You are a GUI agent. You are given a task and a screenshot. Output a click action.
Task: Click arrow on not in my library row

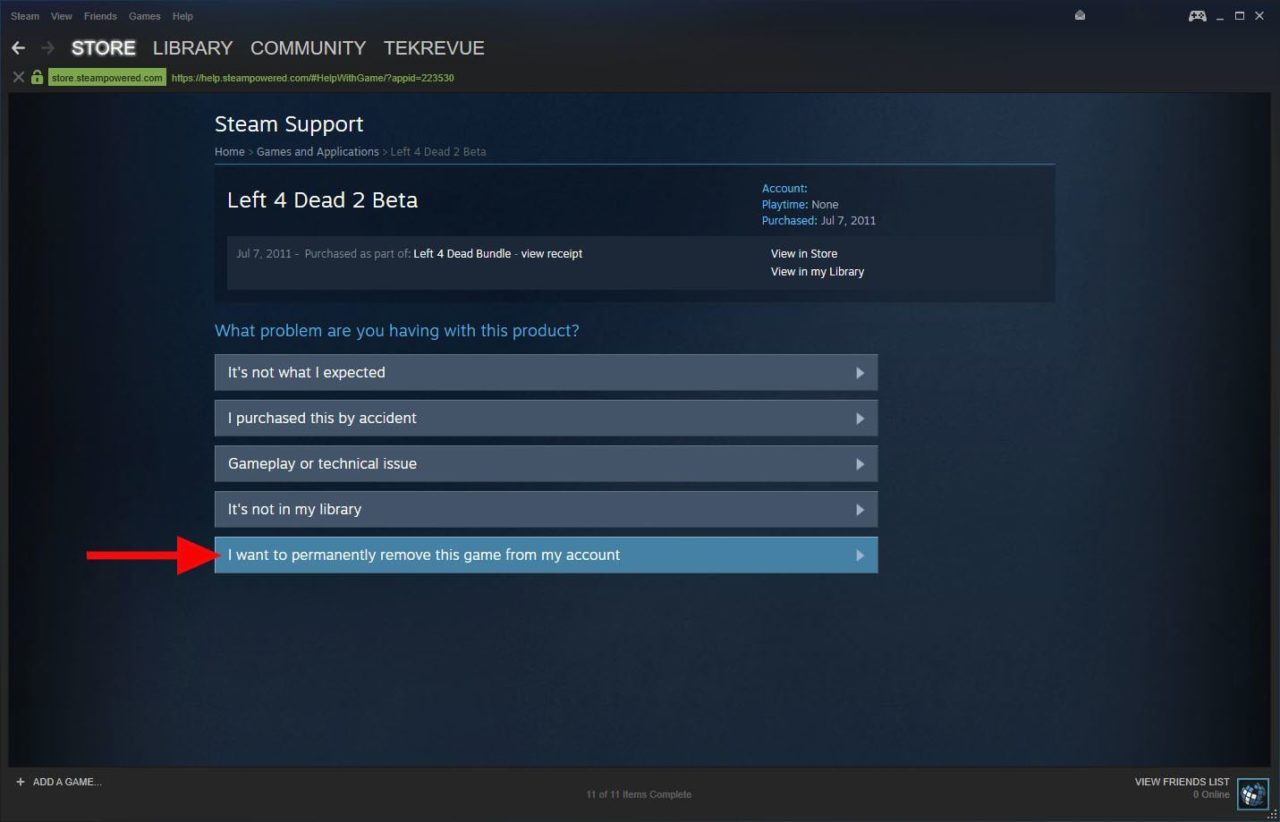[860, 510]
